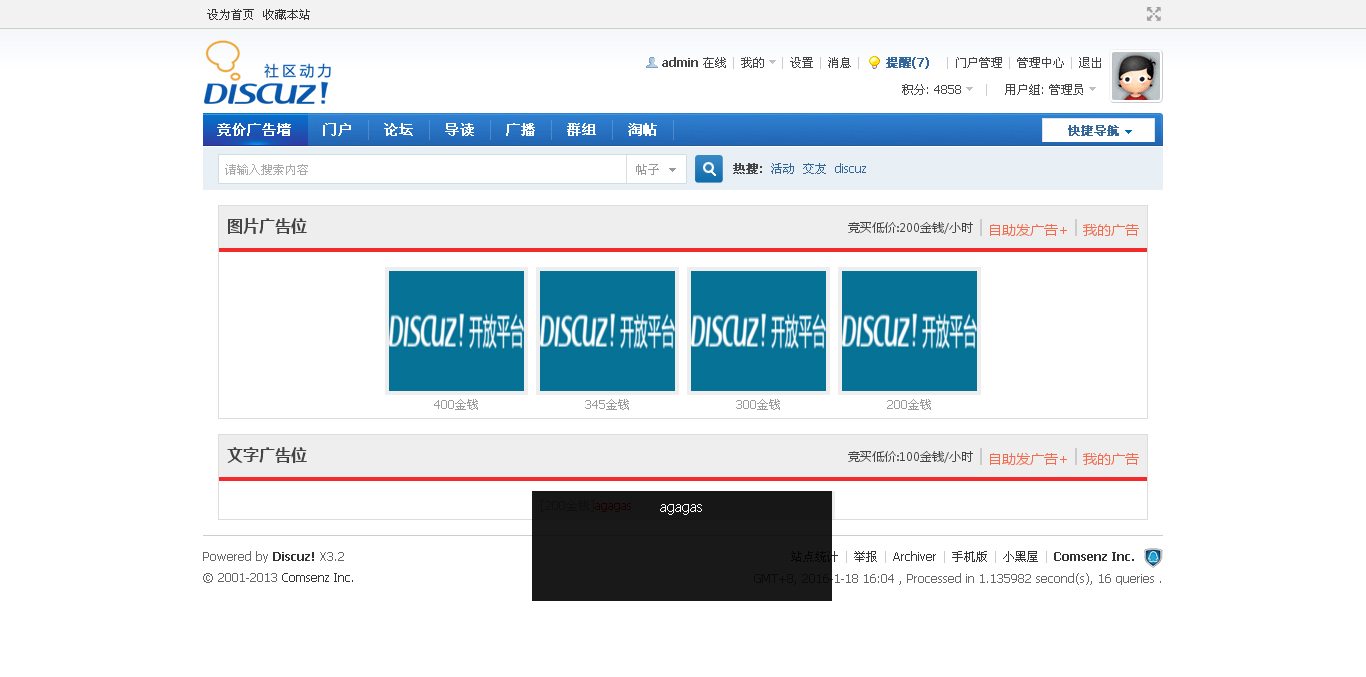
Task: Click the agagas tooltip text
Action: point(681,507)
